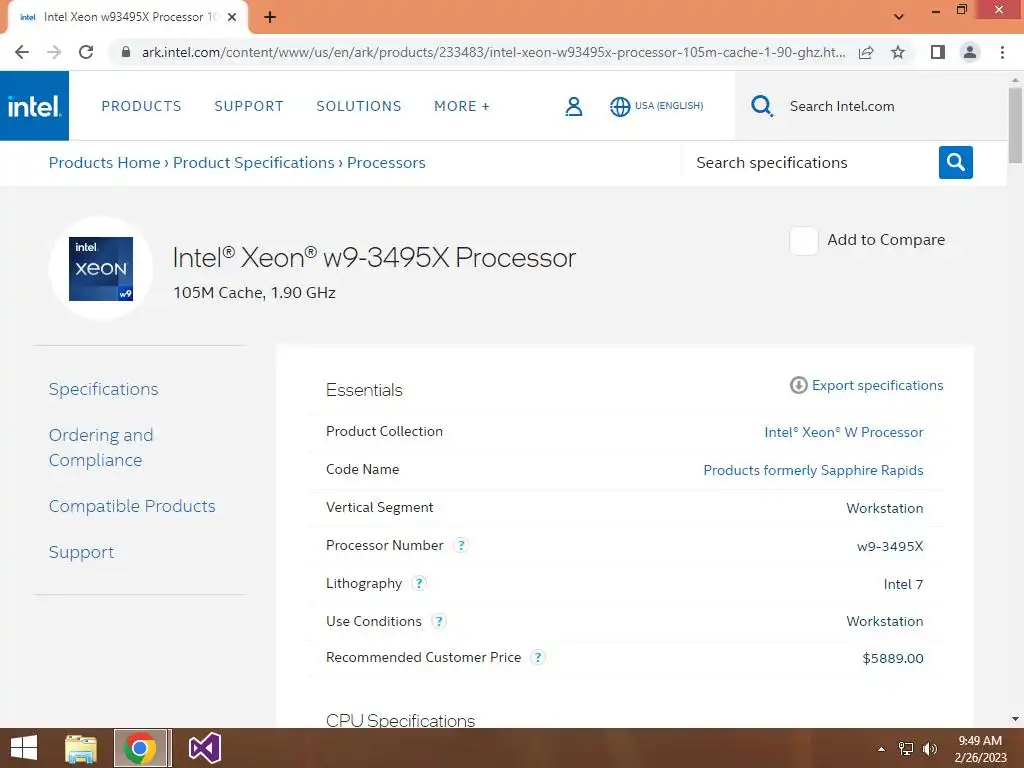This screenshot has height=768, width=1024.
Task: Click the w9-3495X processor number value
Action: pos(890,547)
